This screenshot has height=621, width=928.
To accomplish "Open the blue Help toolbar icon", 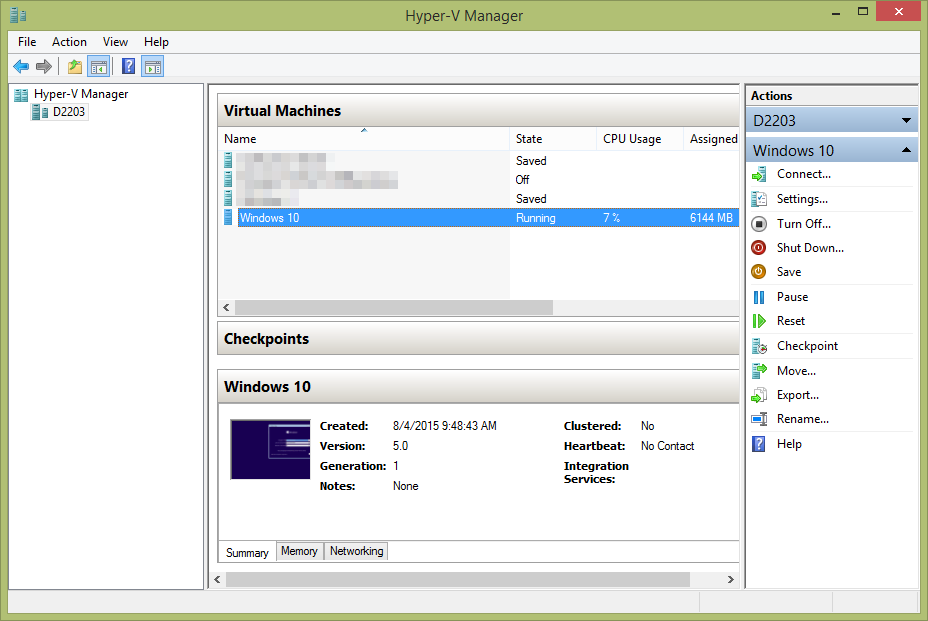I will (x=128, y=66).
